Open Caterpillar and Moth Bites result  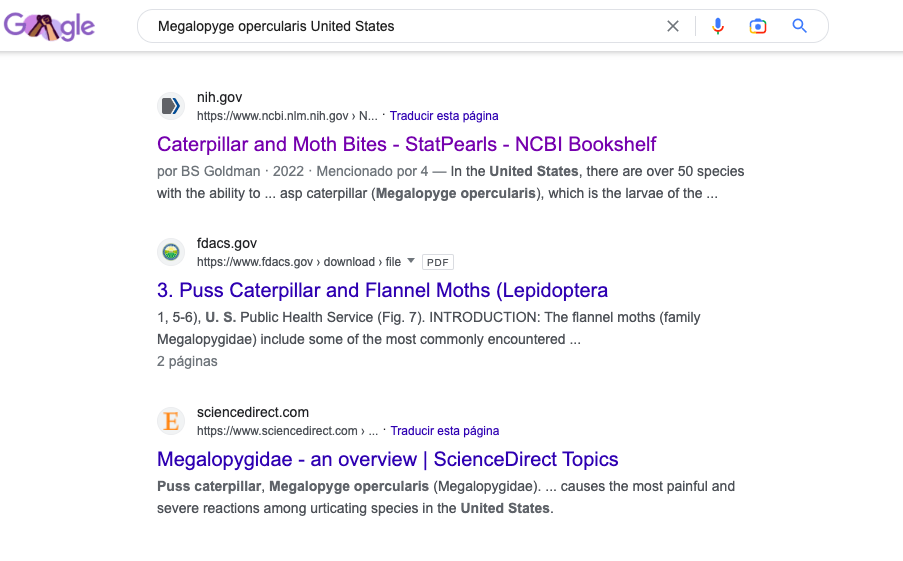[x=407, y=144]
